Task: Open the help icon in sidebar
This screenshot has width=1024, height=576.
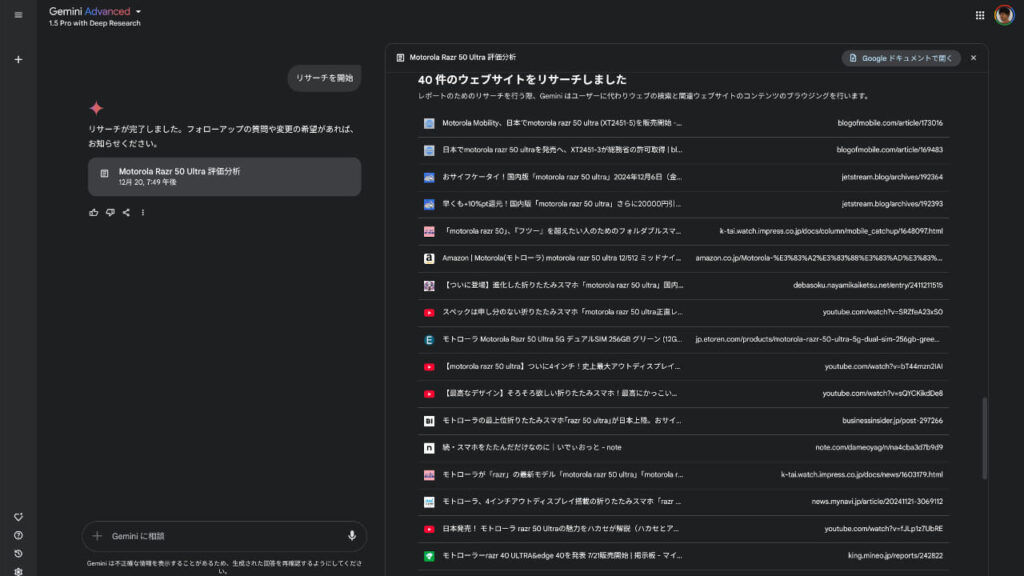Action: [x=18, y=535]
